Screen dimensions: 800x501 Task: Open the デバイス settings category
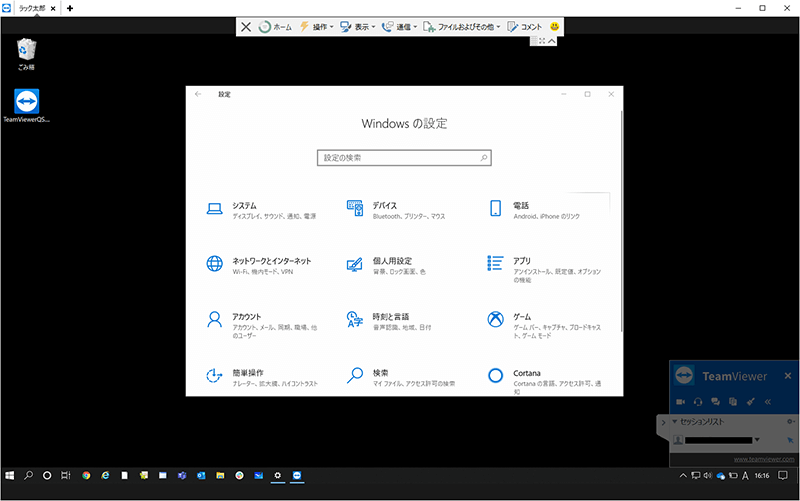tap(396, 210)
